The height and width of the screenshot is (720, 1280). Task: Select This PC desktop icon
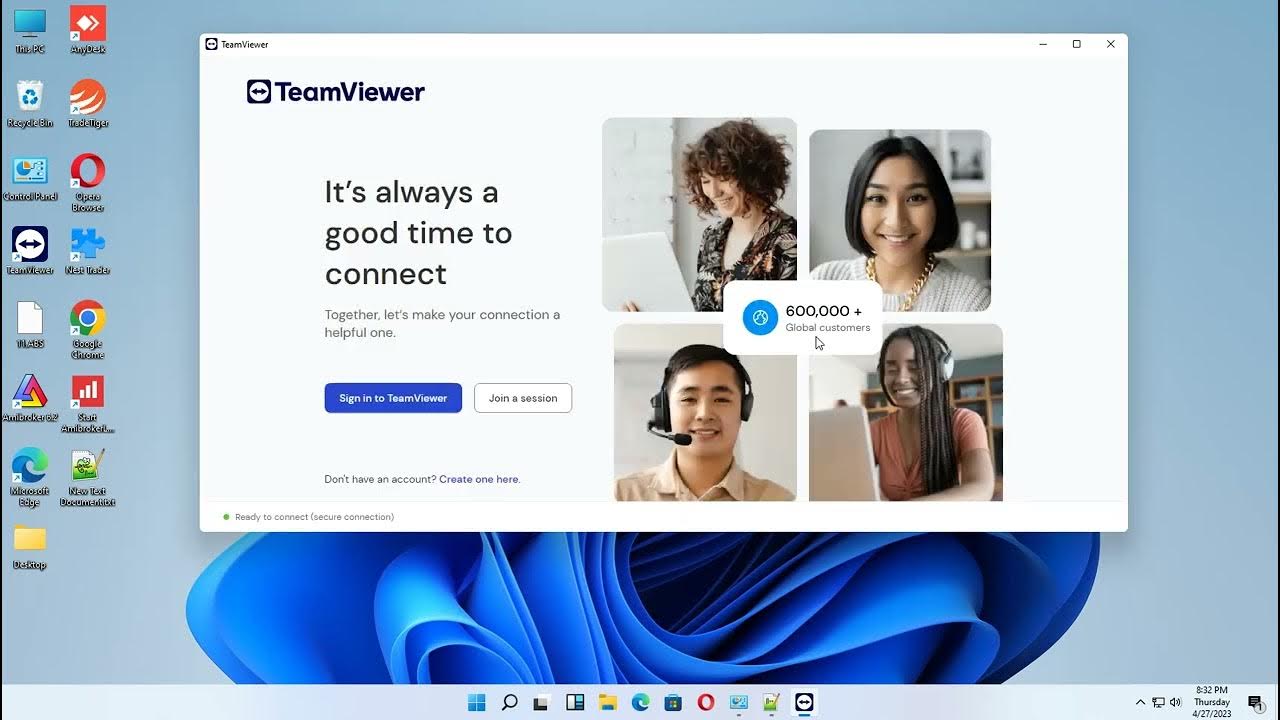tap(30, 31)
